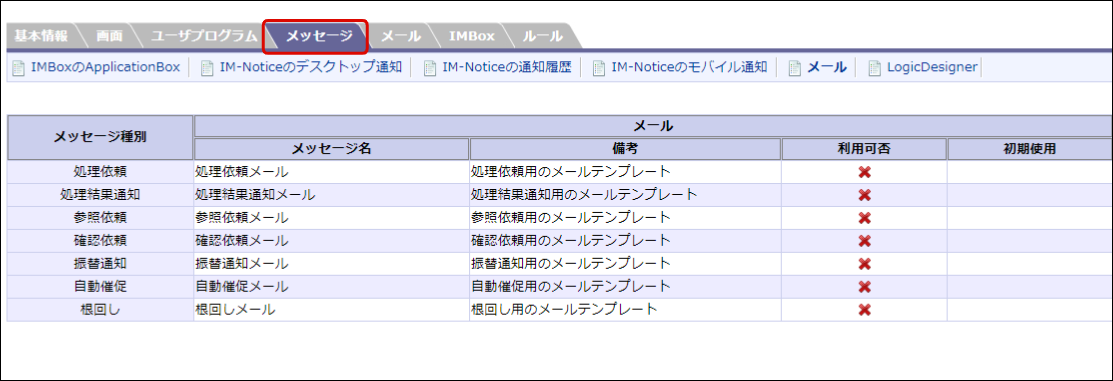The height and width of the screenshot is (381, 1113).
Task: Click the LogicDesigner document icon
Action: pos(874,68)
